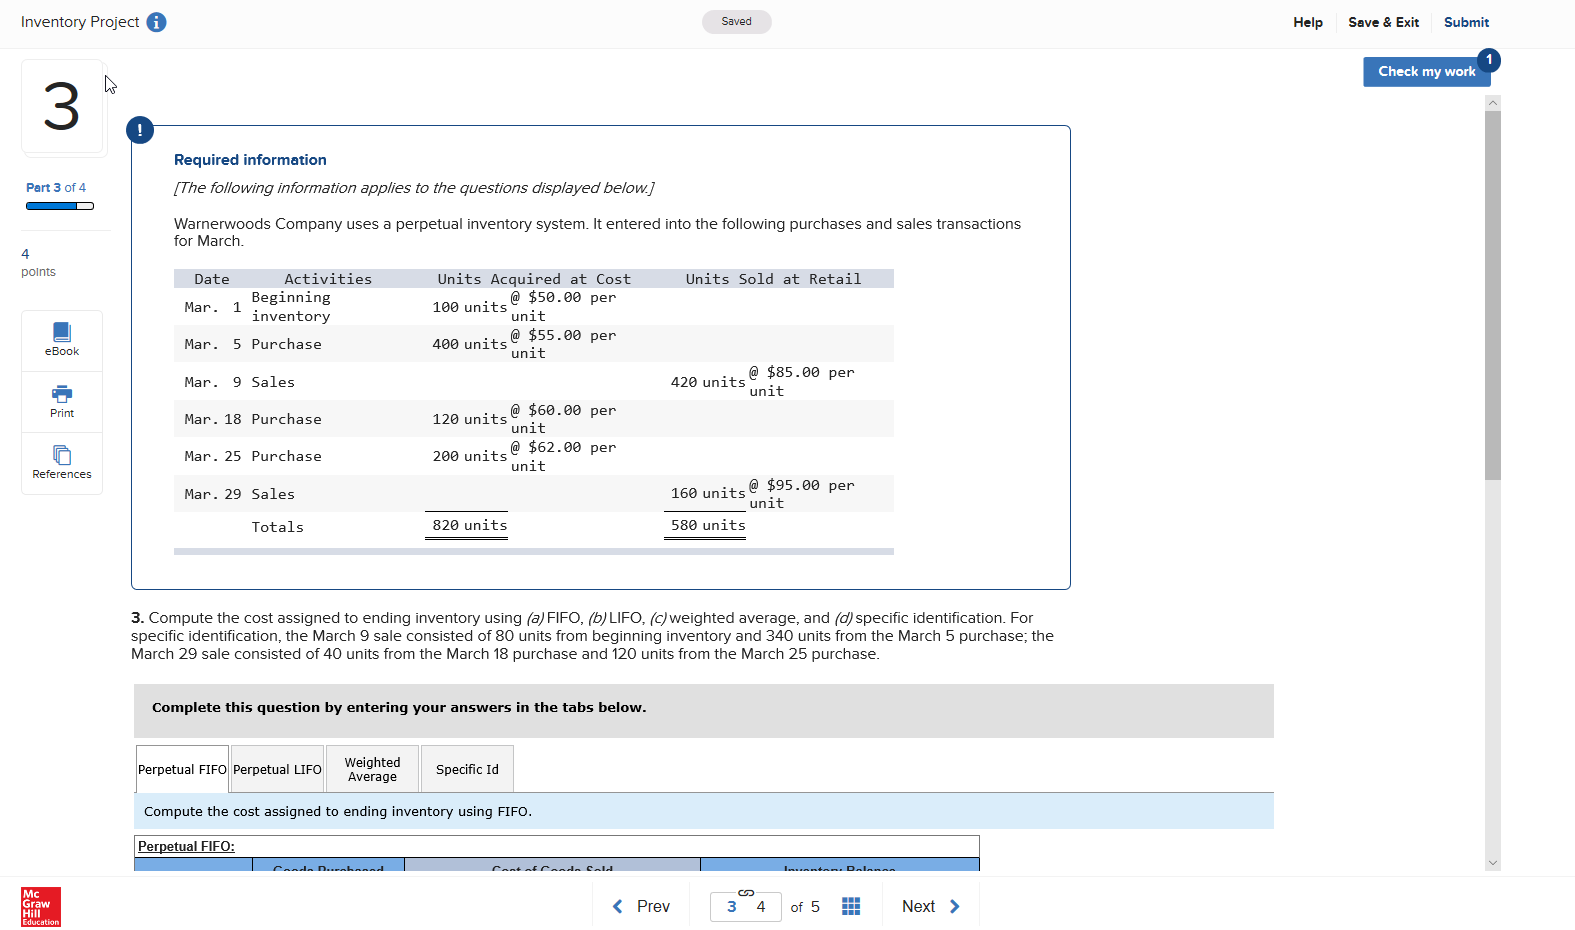Click the 'Mar. 9 Sales' row
Viewport: 1575px width, 930px height.
coord(534,381)
